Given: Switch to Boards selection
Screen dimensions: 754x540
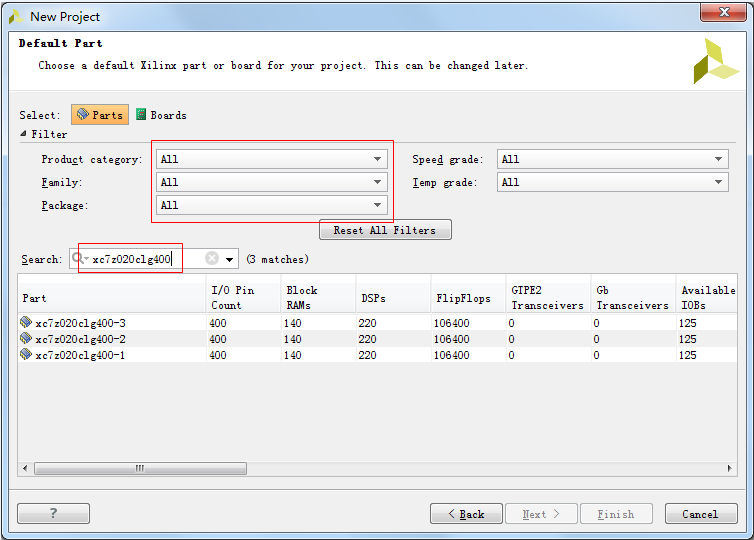Looking at the screenshot, I should 161,115.
